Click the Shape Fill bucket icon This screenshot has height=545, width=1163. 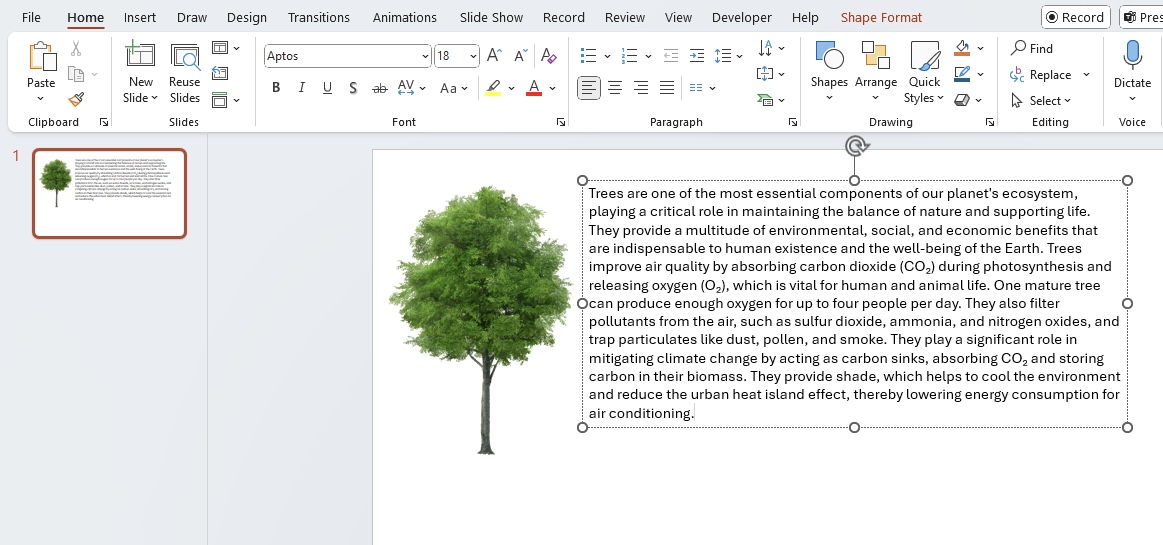[x=962, y=48]
